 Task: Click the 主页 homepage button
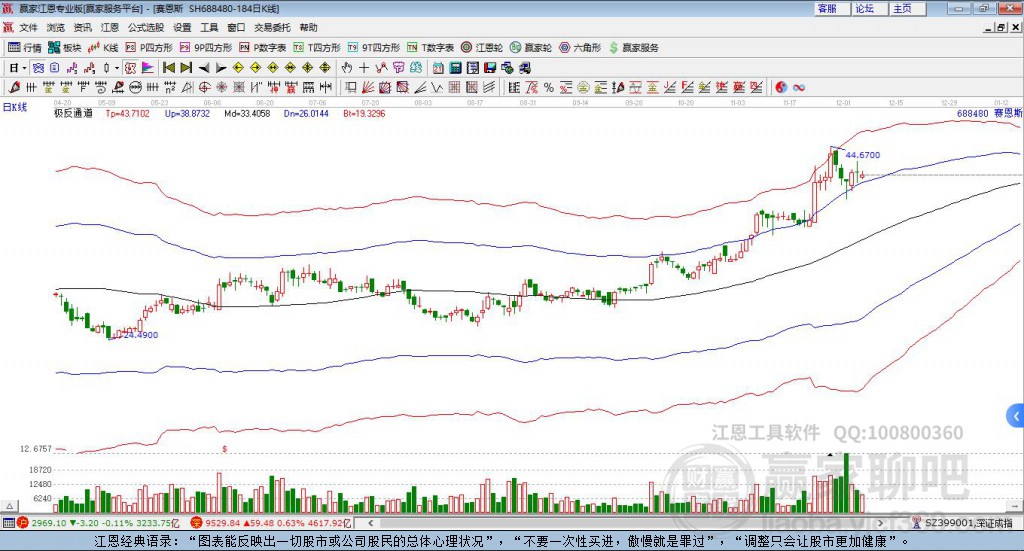tap(907, 8)
